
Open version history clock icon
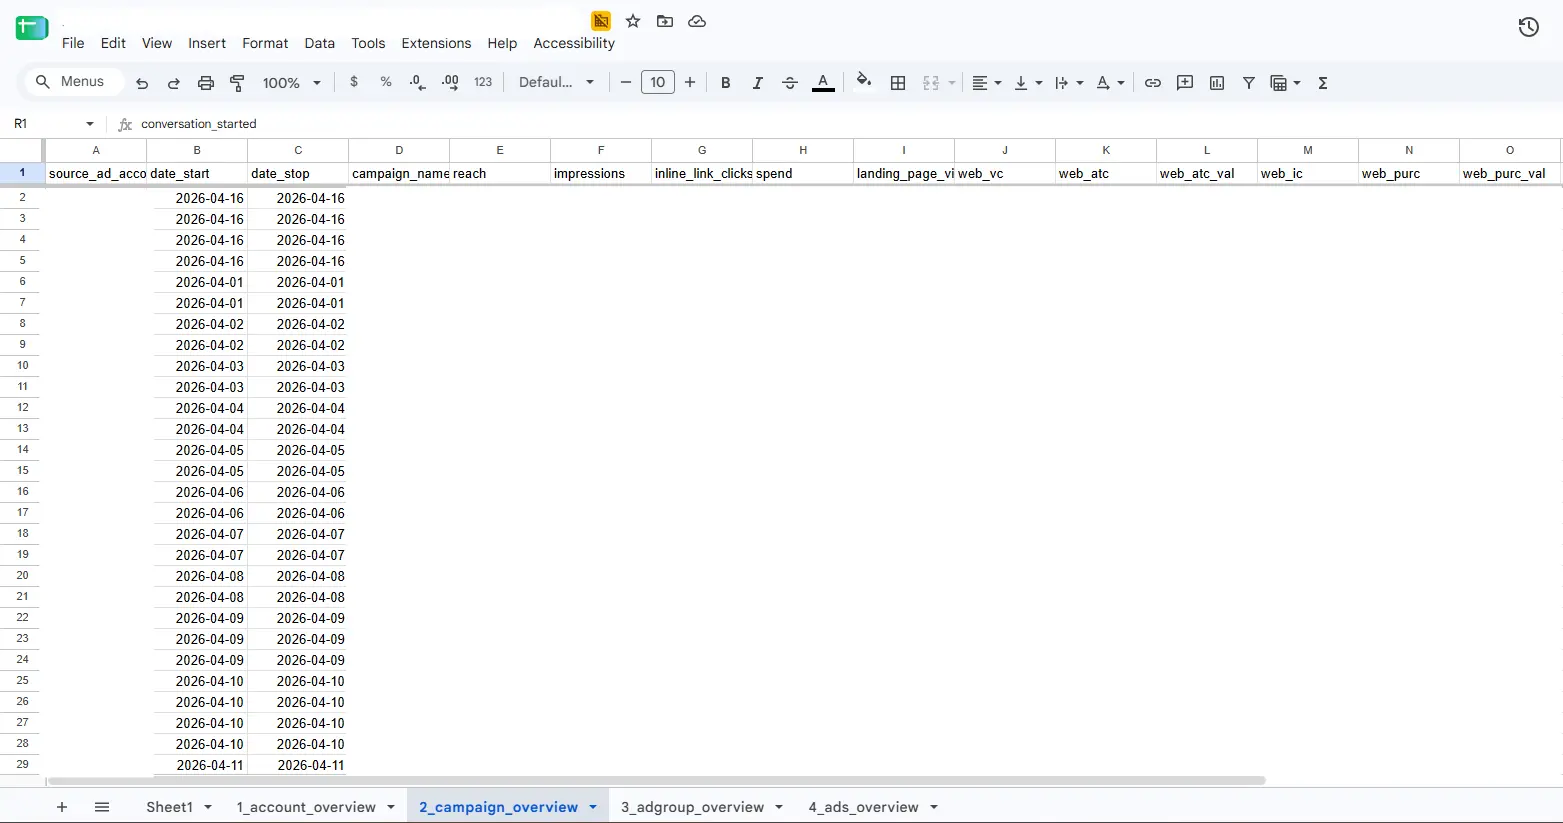pyautogui.click(x=1528, y=28)
